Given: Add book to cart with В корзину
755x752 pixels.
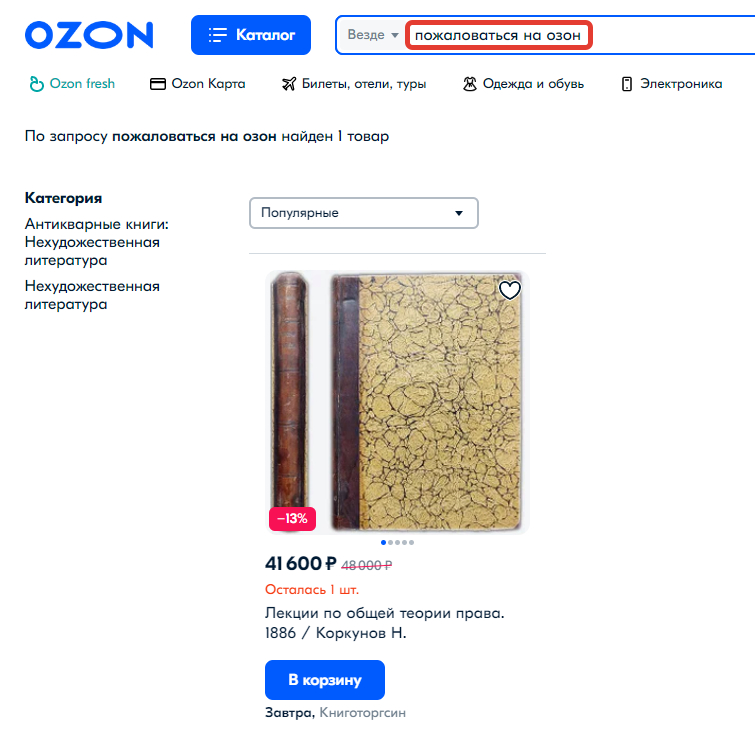Looking at the screenshot, I should [325, 680].
